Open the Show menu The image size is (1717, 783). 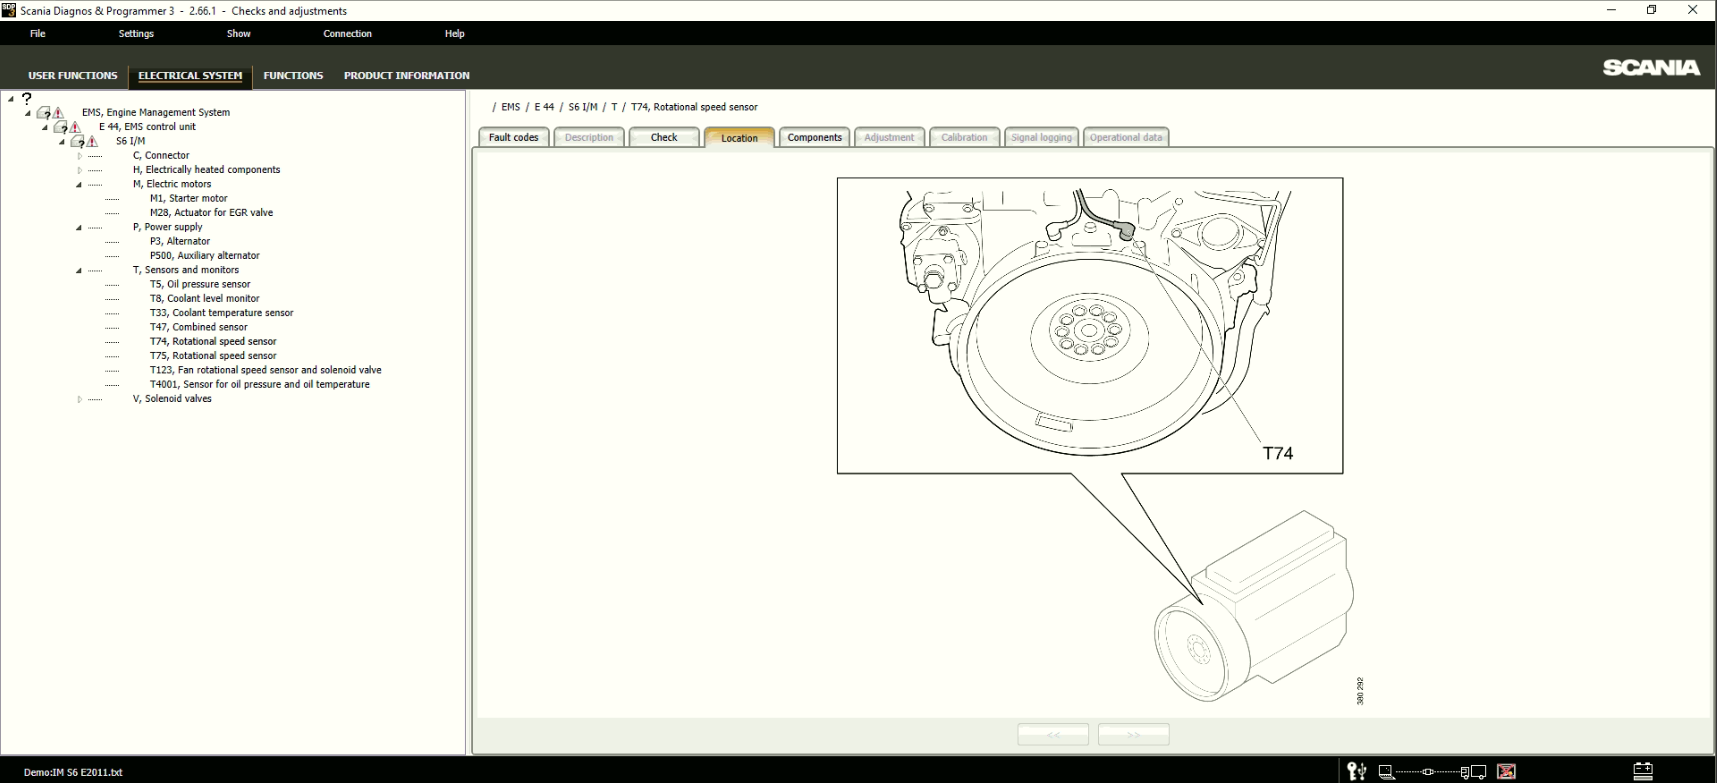239,33
